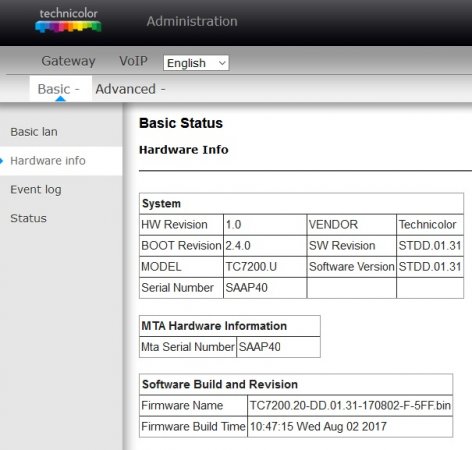Click the MODEL label cell
Screen dimensions: 472x450
181,267
